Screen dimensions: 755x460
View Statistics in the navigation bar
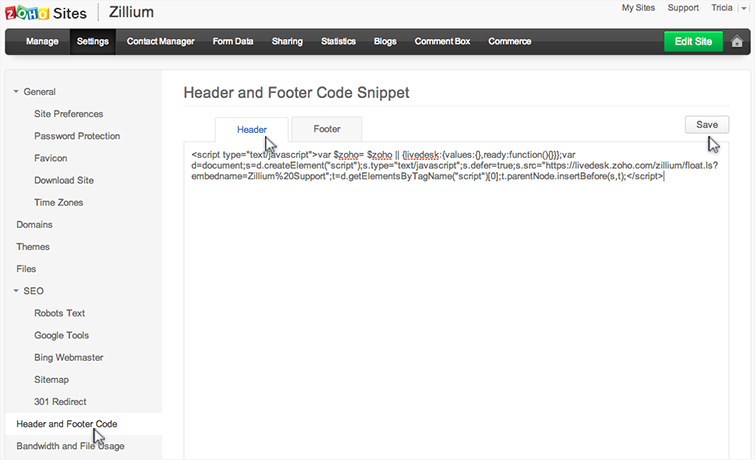(x=338, y=41)
